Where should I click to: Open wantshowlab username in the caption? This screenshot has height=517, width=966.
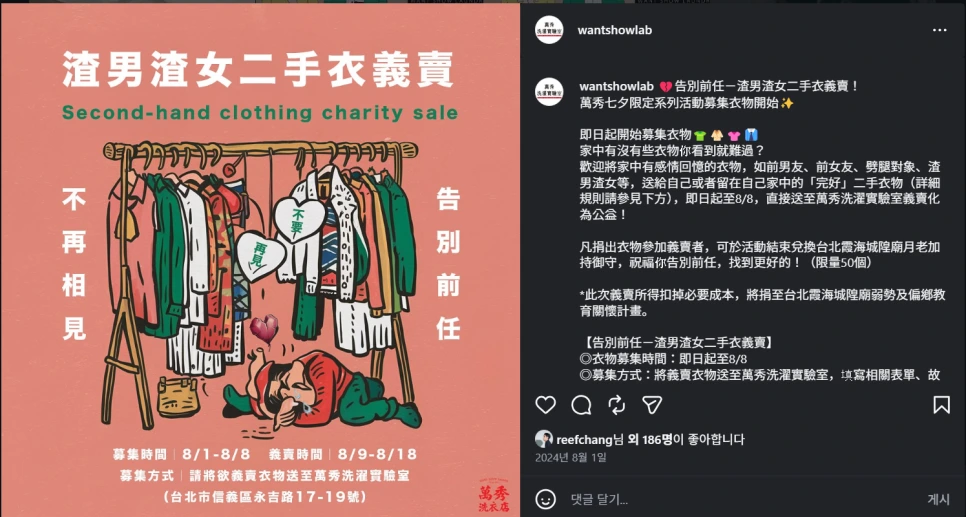(x=616, y=86)
